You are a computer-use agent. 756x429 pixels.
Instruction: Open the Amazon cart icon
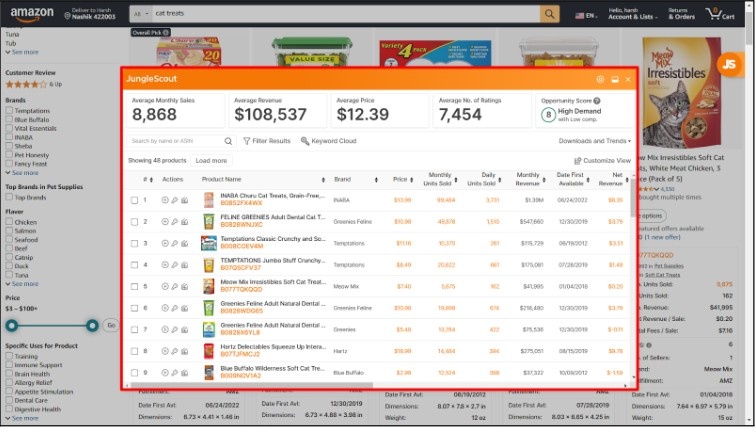point(720,13)
